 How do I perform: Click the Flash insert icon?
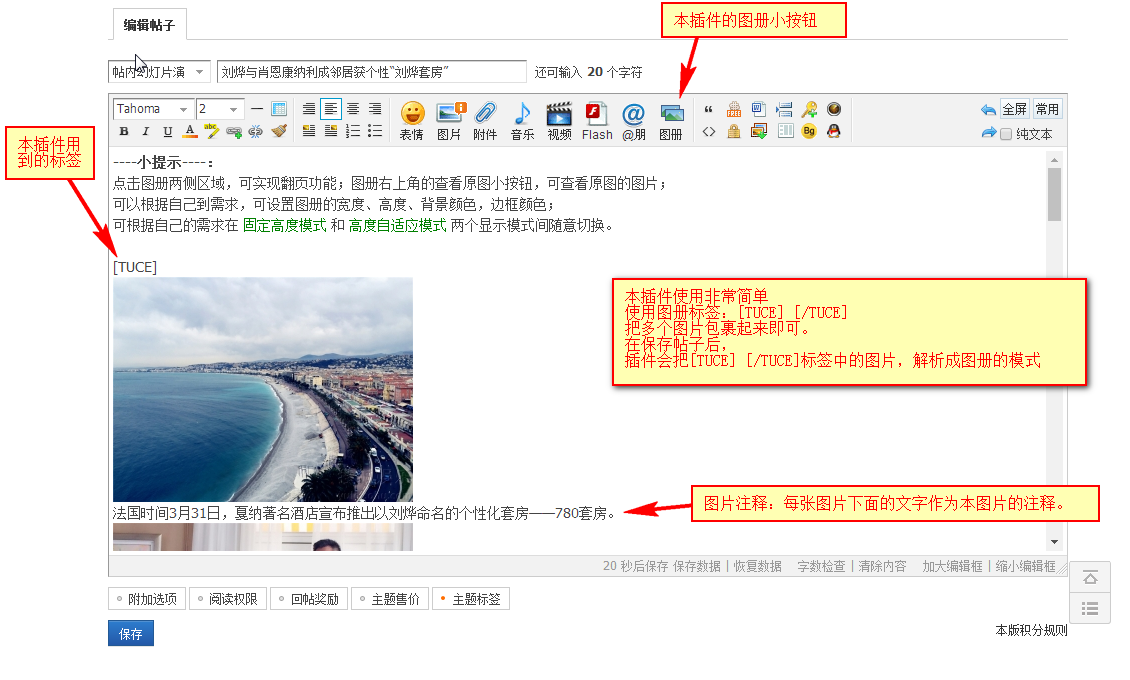[x=597, y=120]
